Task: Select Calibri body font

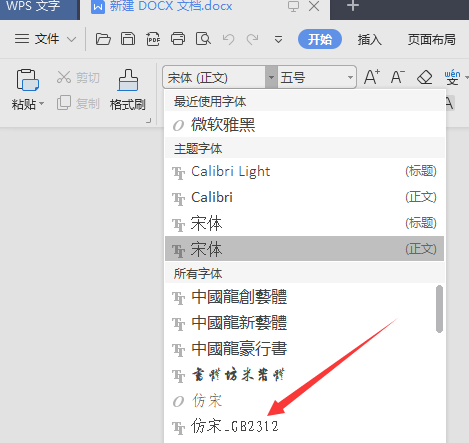Action: [305, 197]
